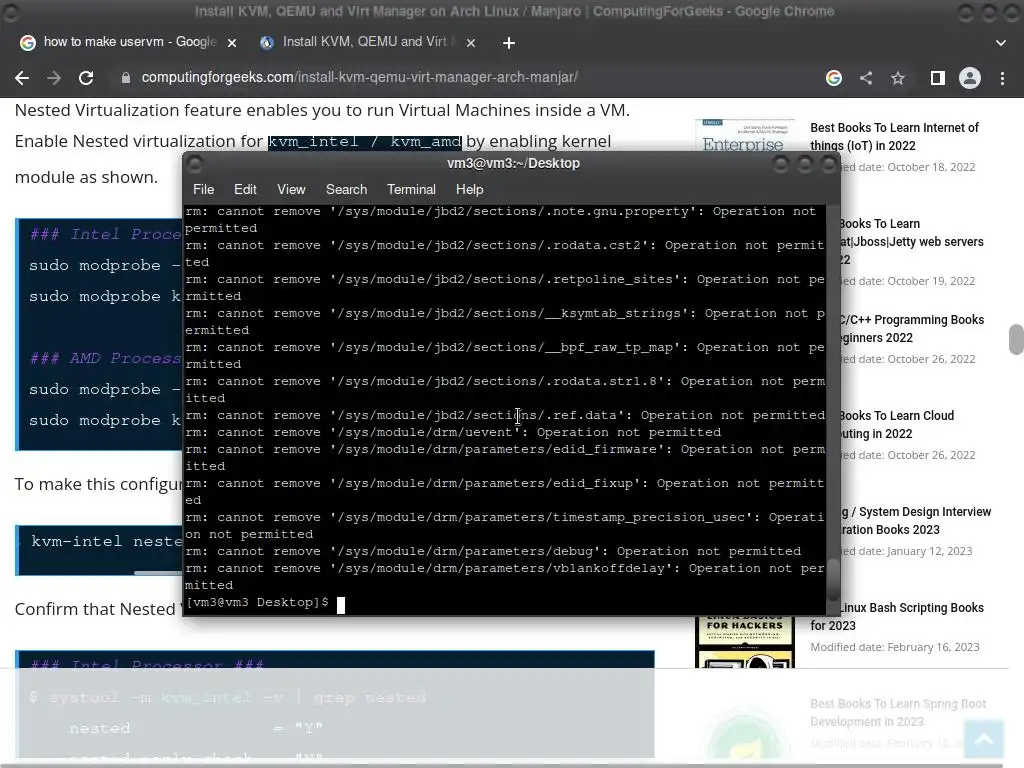Click terminal prompt '[vm3@vm3 Desktop]$'

(257, 602)
